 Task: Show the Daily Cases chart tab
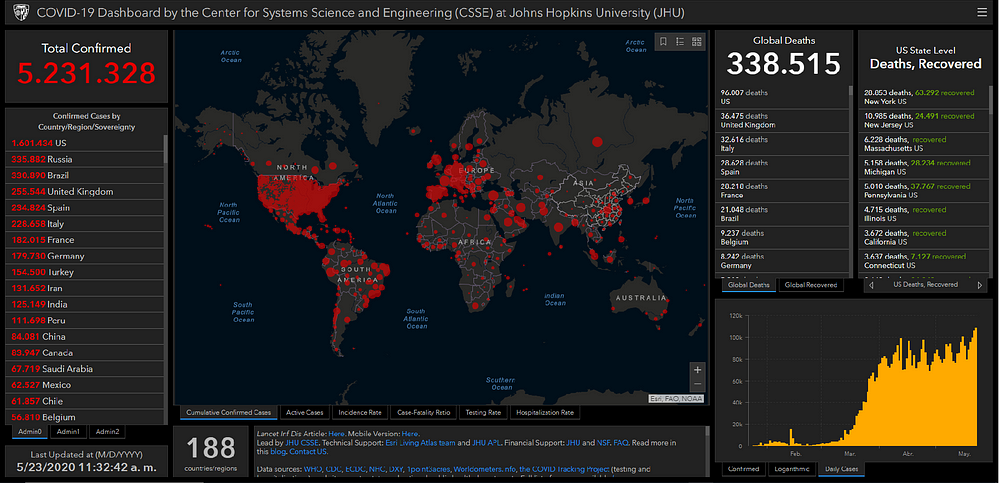[x=842, y=469]
